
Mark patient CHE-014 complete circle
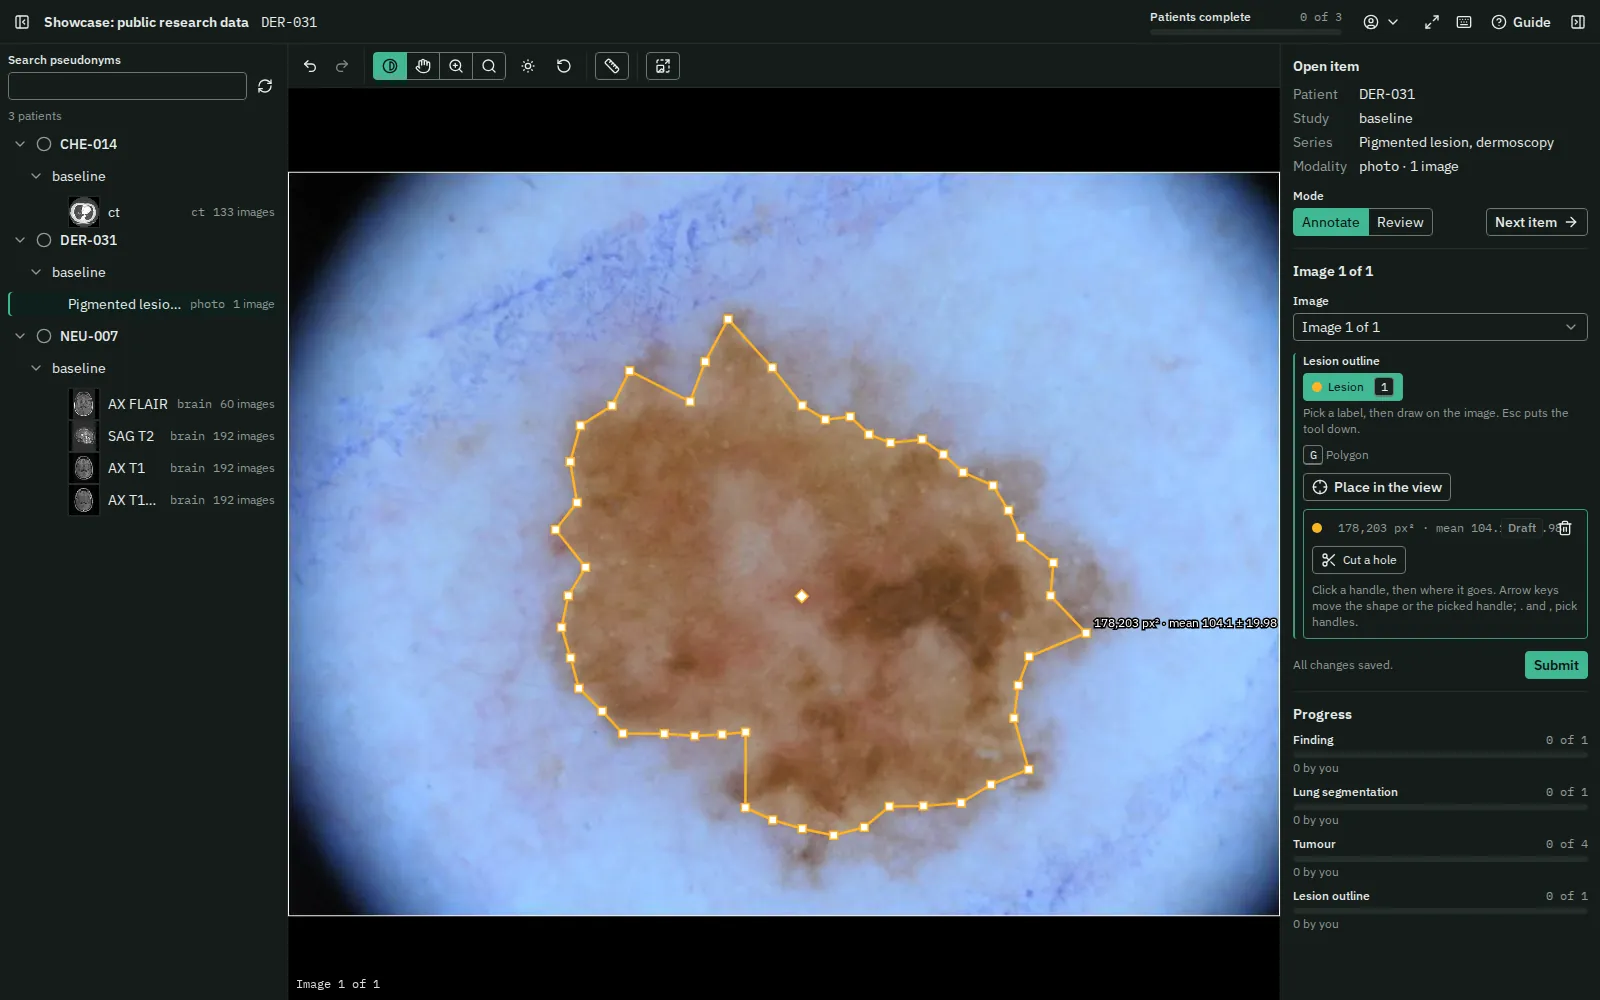click(44, 144)
